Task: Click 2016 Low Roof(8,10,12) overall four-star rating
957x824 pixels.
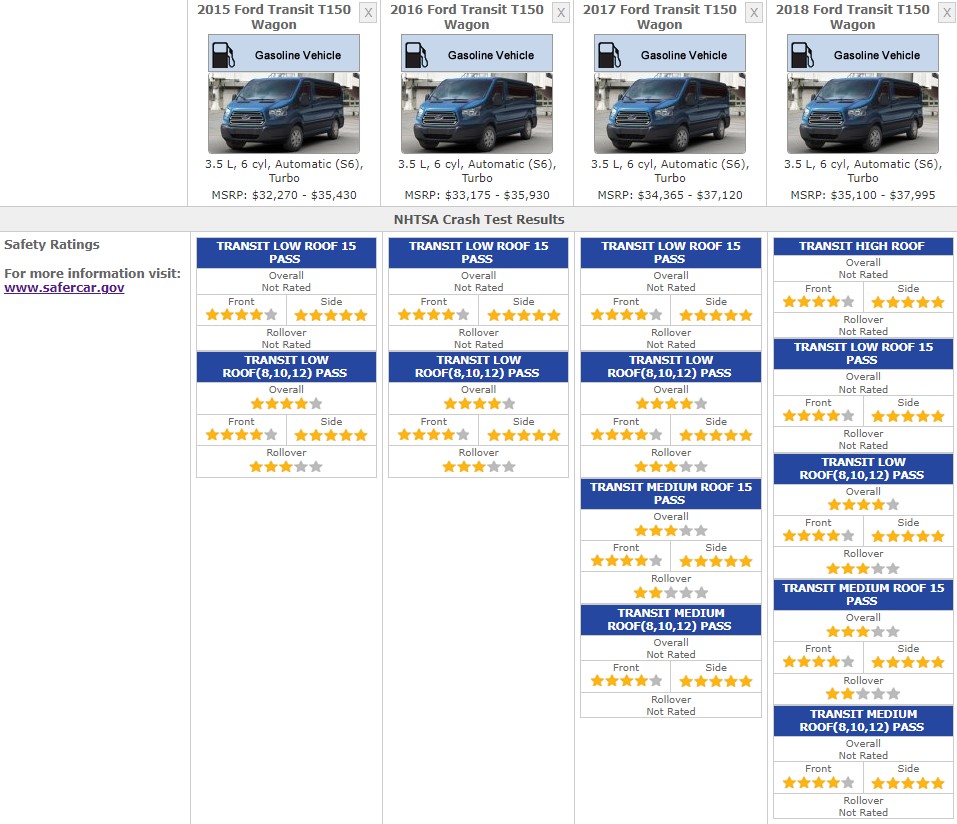Action: tap(479, 403)
